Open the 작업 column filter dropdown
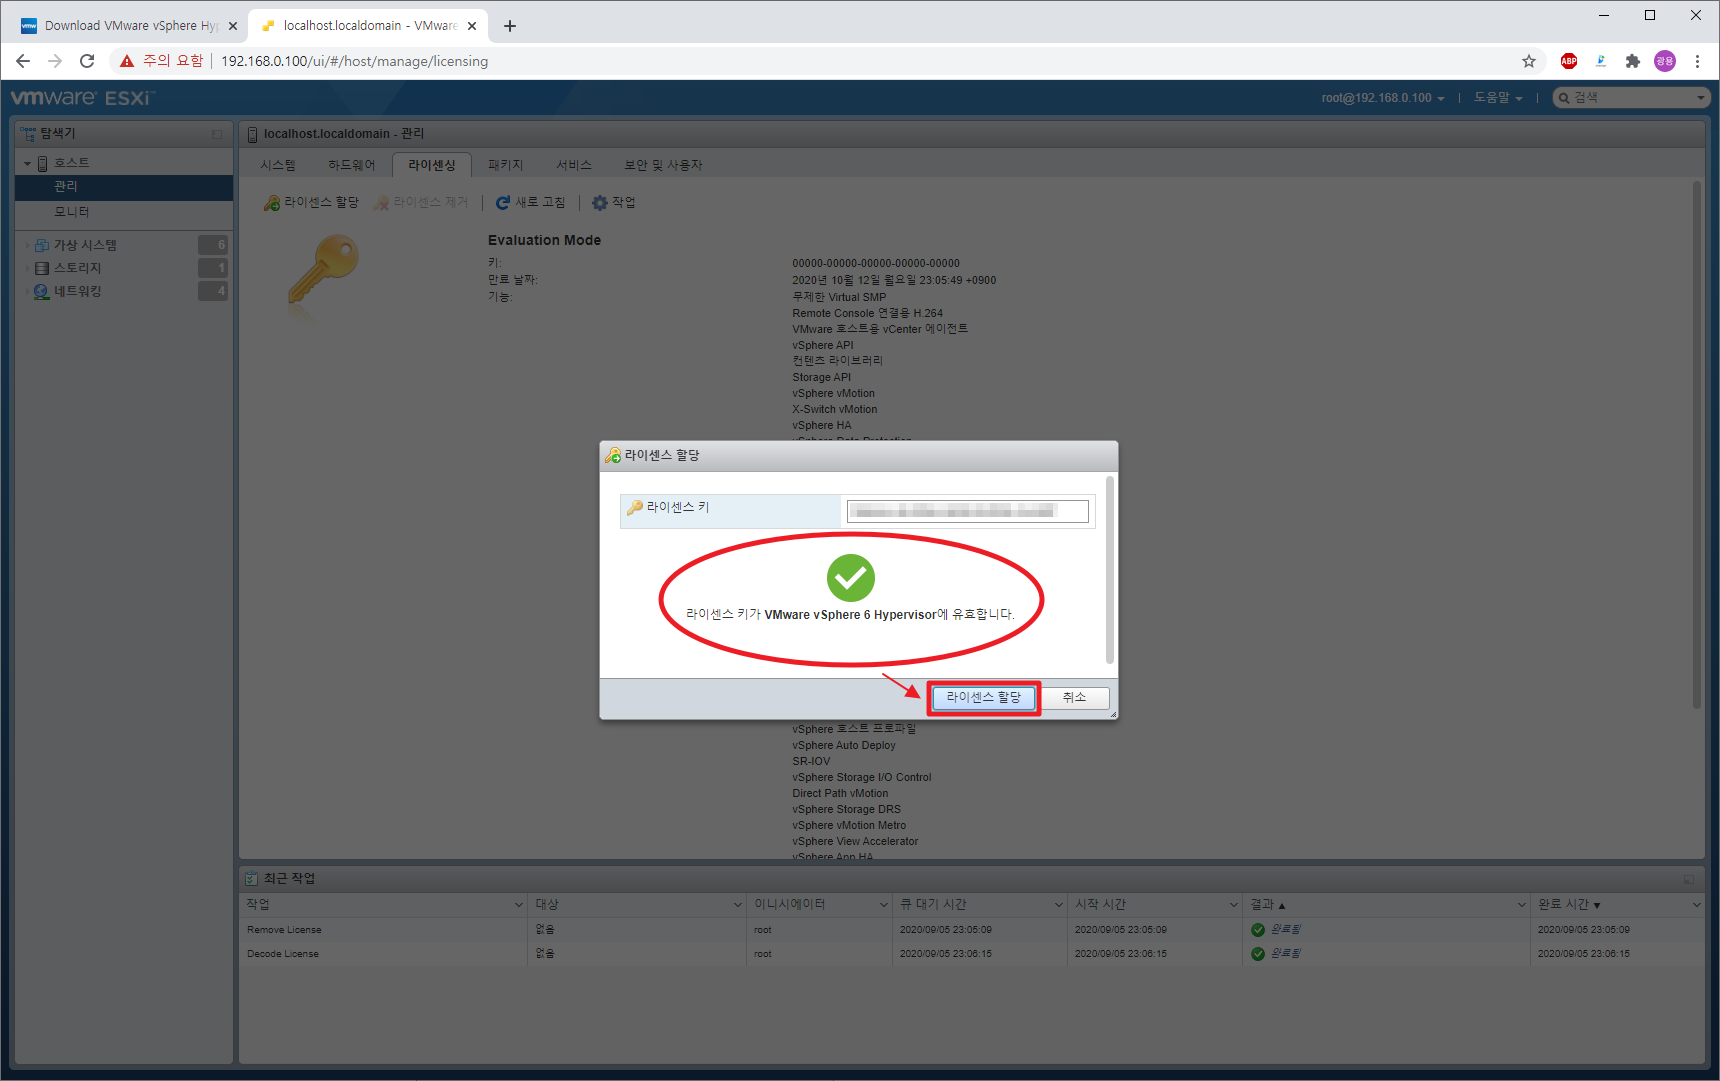 (519, 905)
